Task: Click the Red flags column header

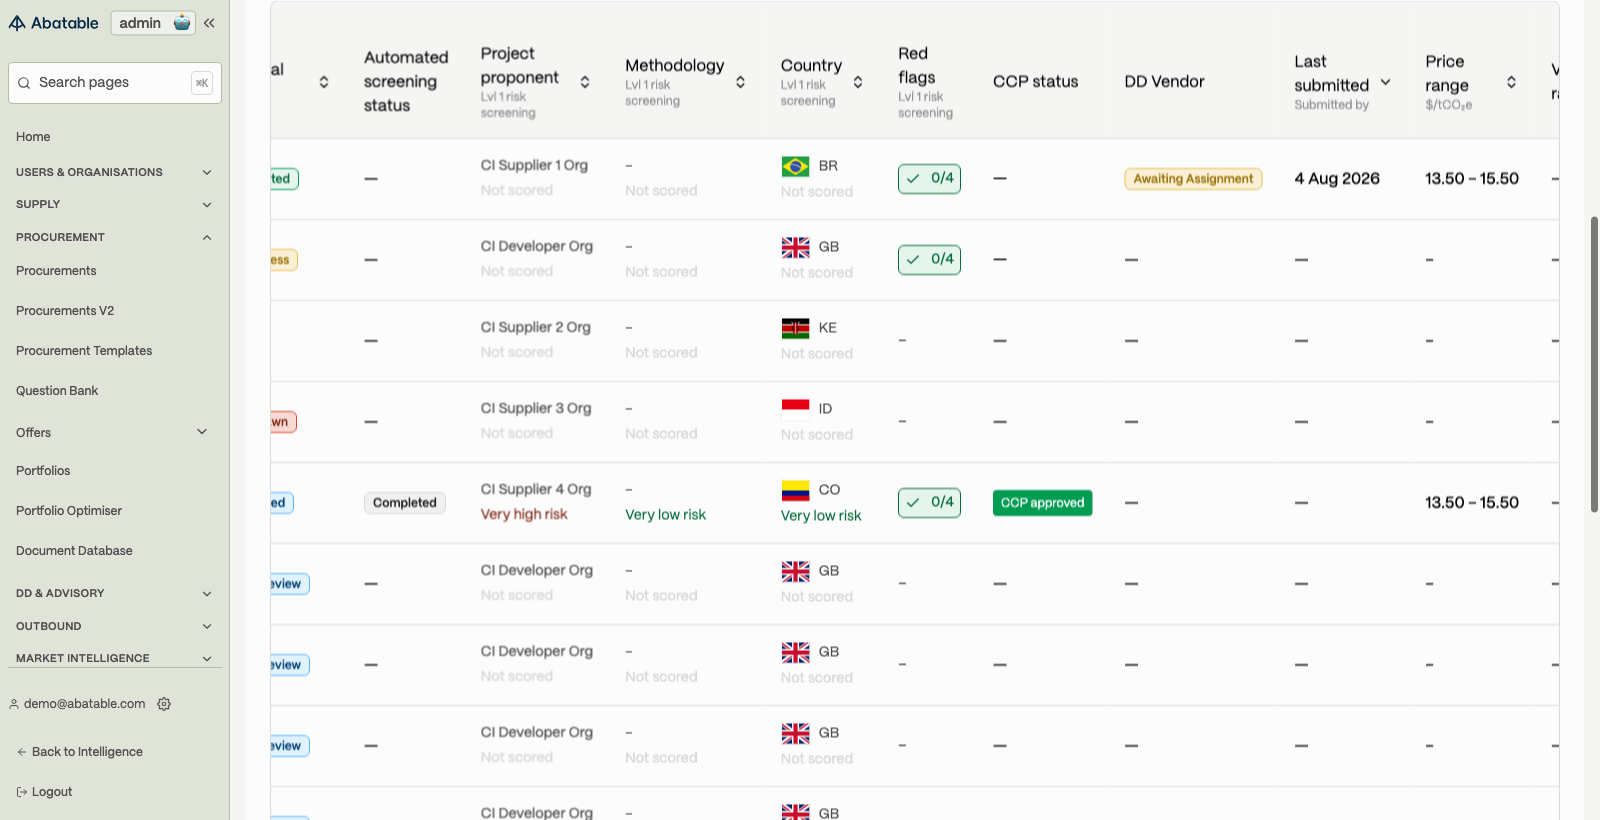Action: (917, 66)
